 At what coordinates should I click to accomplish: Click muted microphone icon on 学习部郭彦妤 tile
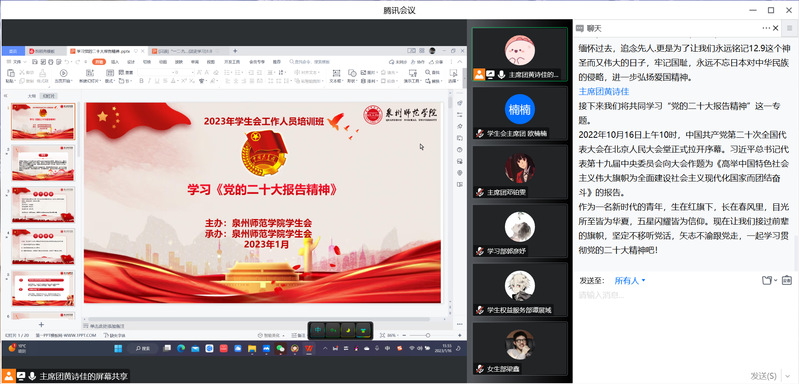(480, 251)
